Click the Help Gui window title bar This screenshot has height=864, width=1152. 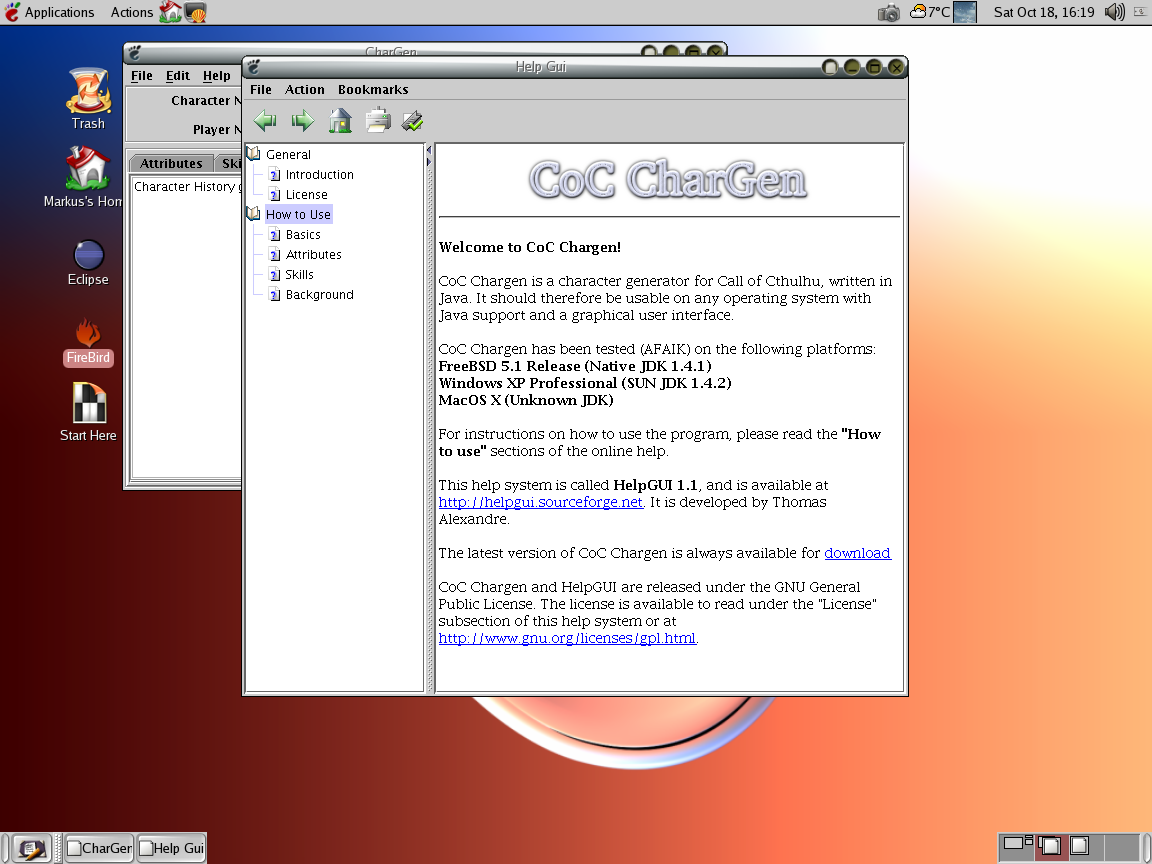pos(540,67)
